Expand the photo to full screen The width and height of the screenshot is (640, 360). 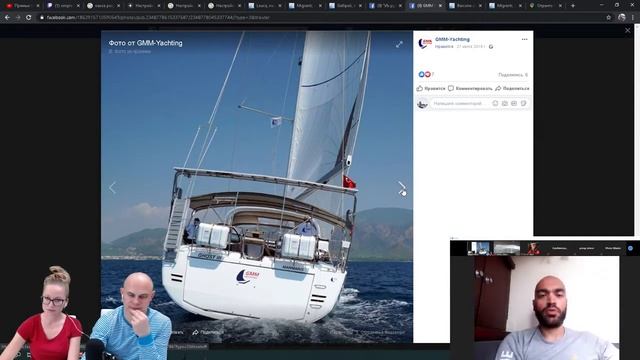pyautogui.click(x=399, y=44)
